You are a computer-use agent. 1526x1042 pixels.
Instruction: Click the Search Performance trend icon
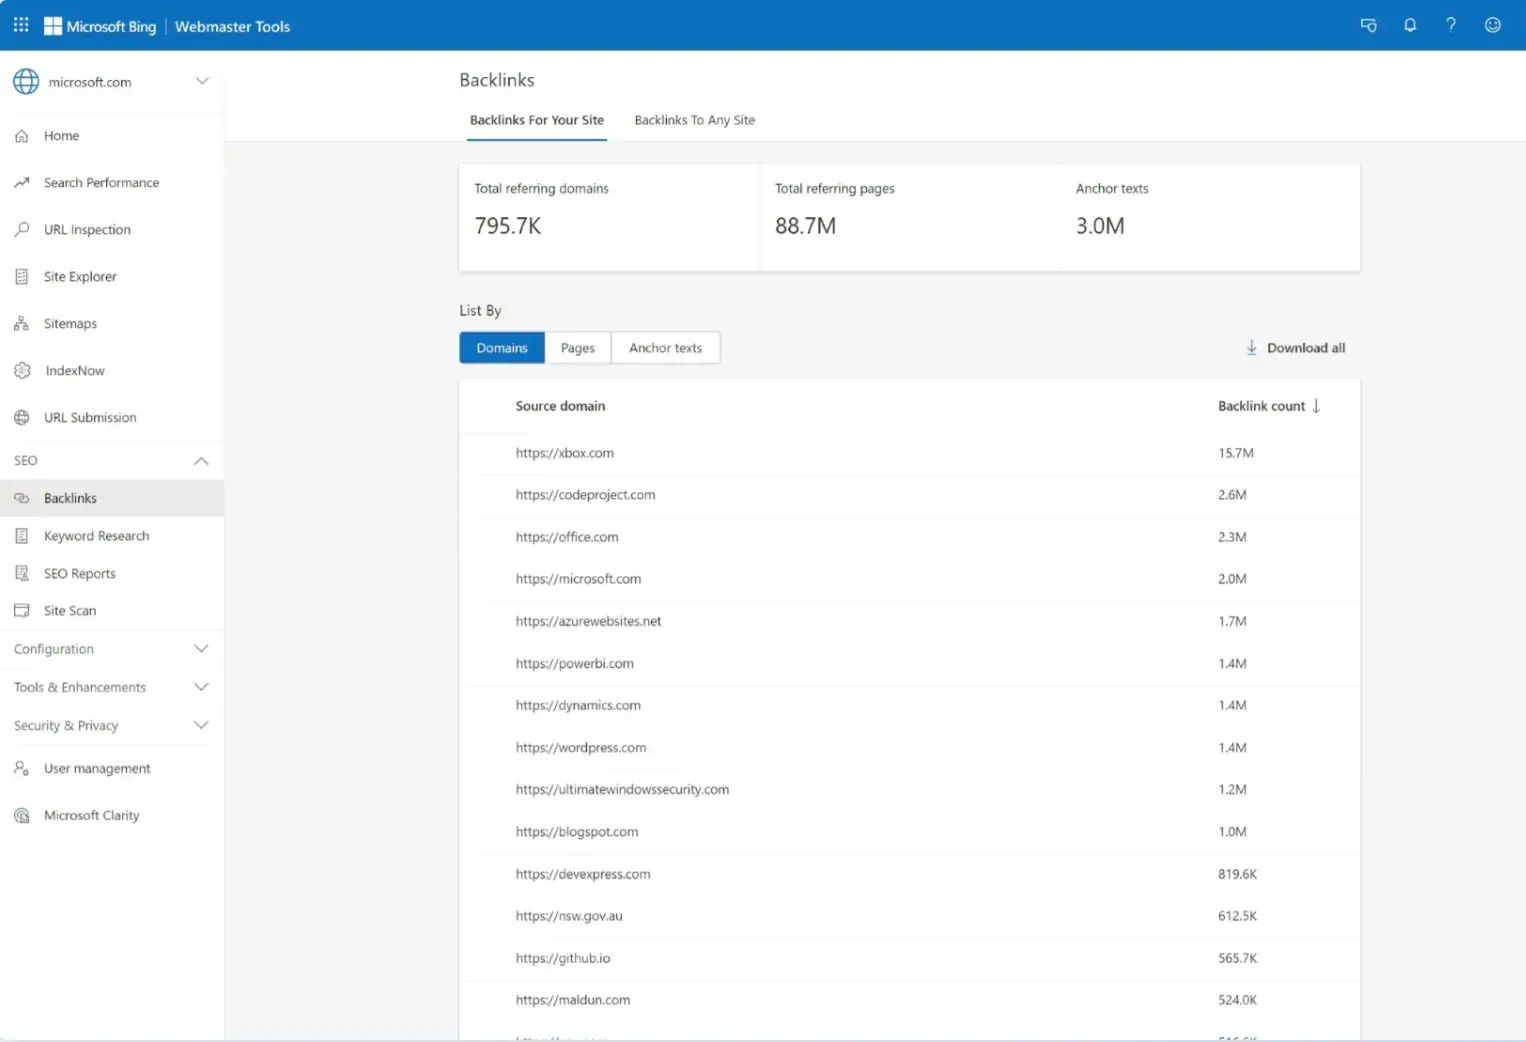[x=22, y=183]
